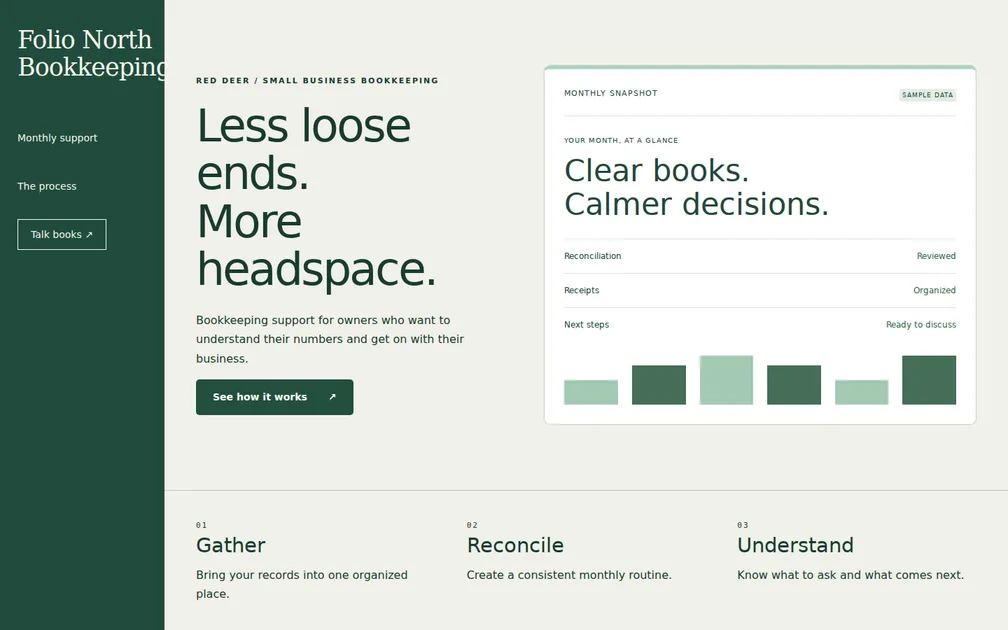Click the Talk books button
Screen dimensions: 1008x630
click(62, 235)
